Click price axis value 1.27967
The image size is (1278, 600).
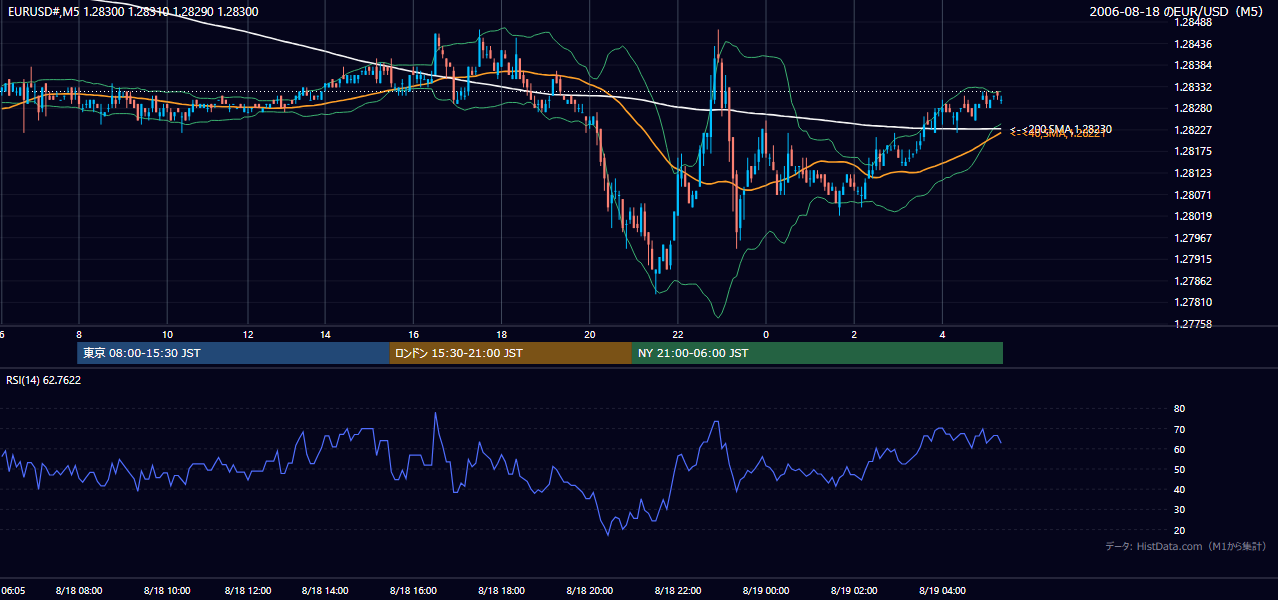pos(1194,238)
